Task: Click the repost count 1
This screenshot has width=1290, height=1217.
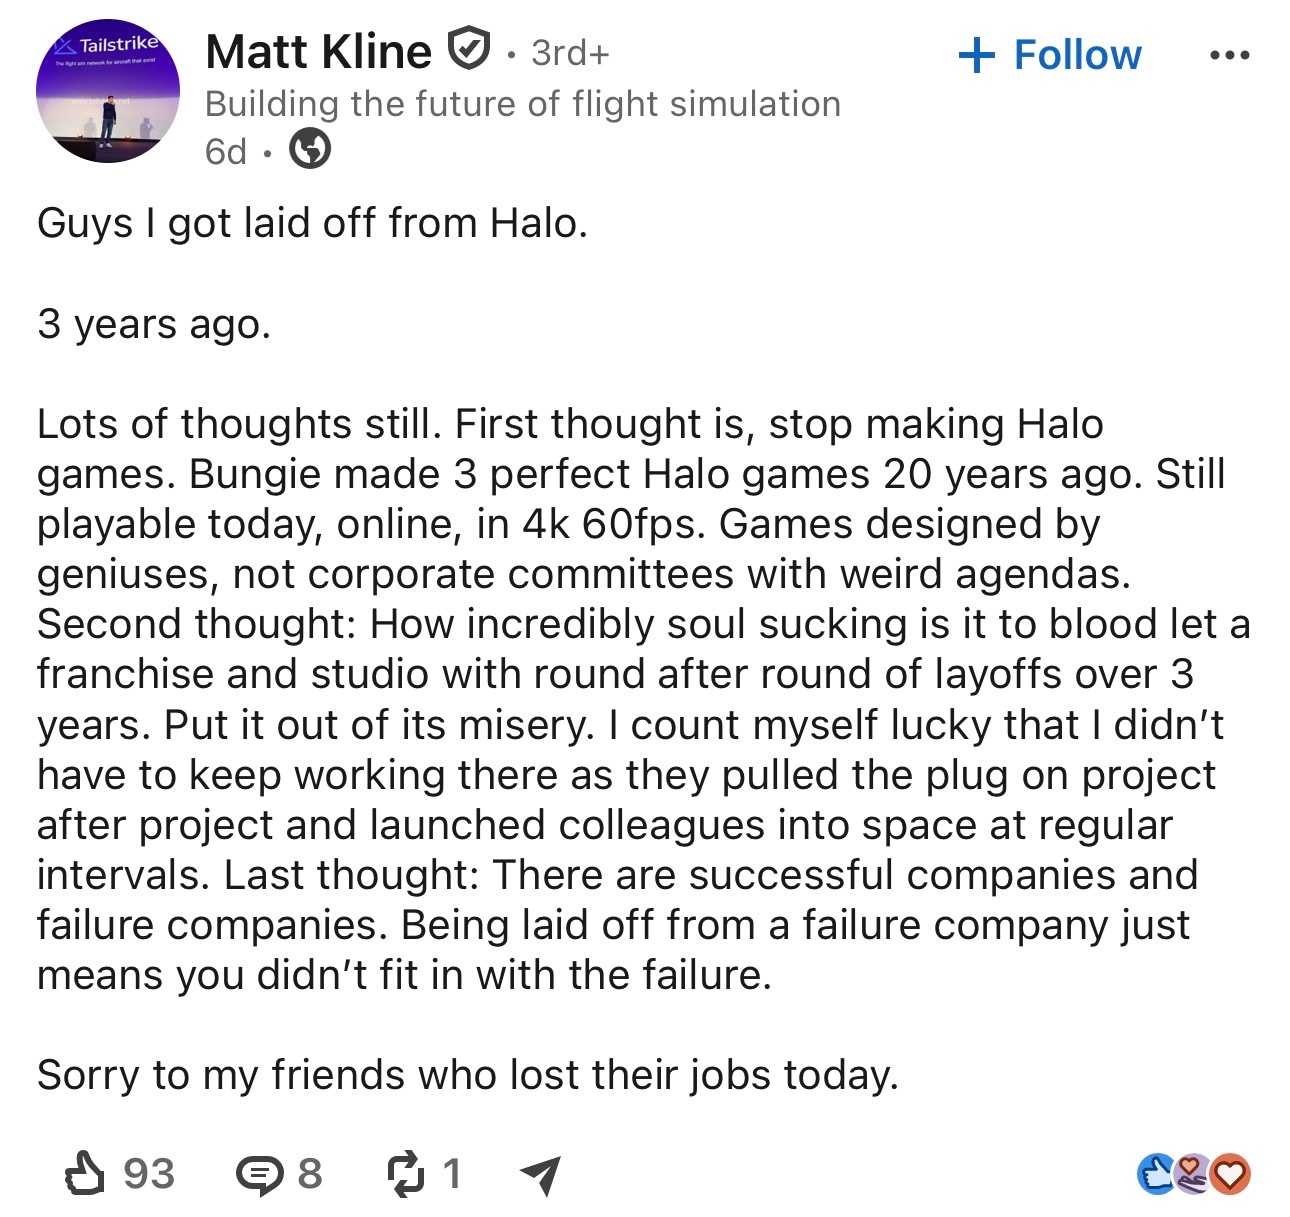Action: [x=452, y=1174]
